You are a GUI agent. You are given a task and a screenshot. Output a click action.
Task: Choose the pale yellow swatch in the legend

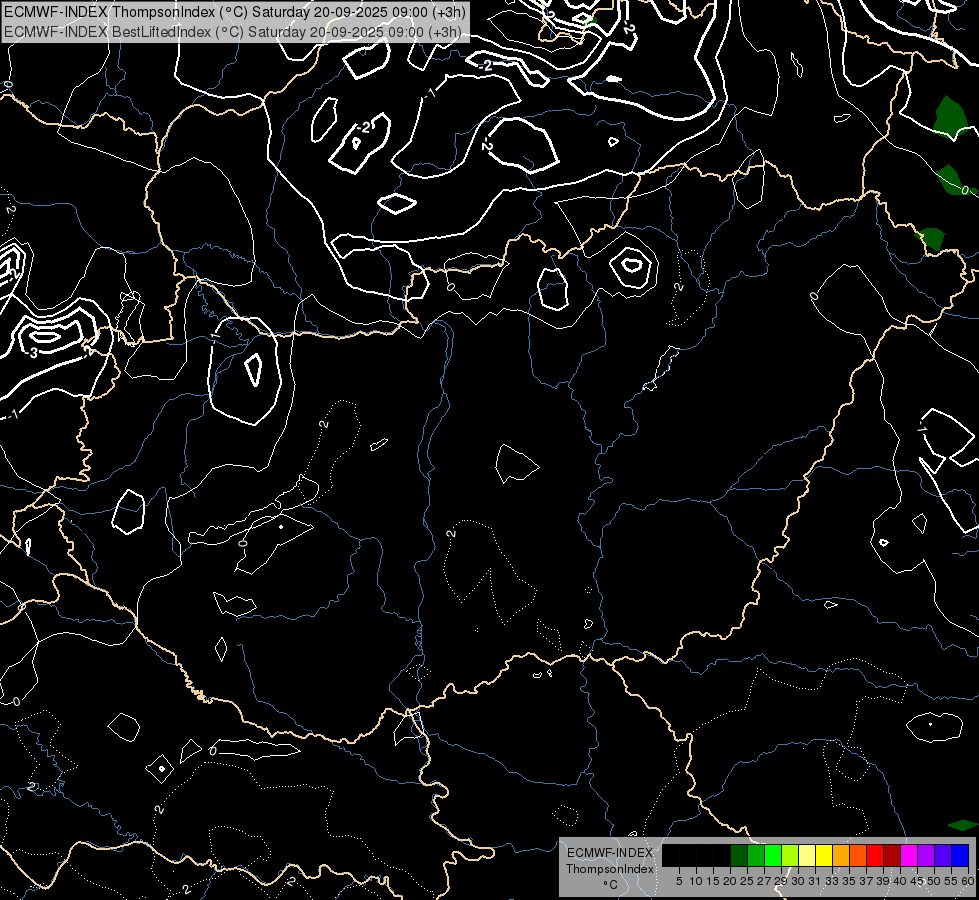click(x=807, y=855)
